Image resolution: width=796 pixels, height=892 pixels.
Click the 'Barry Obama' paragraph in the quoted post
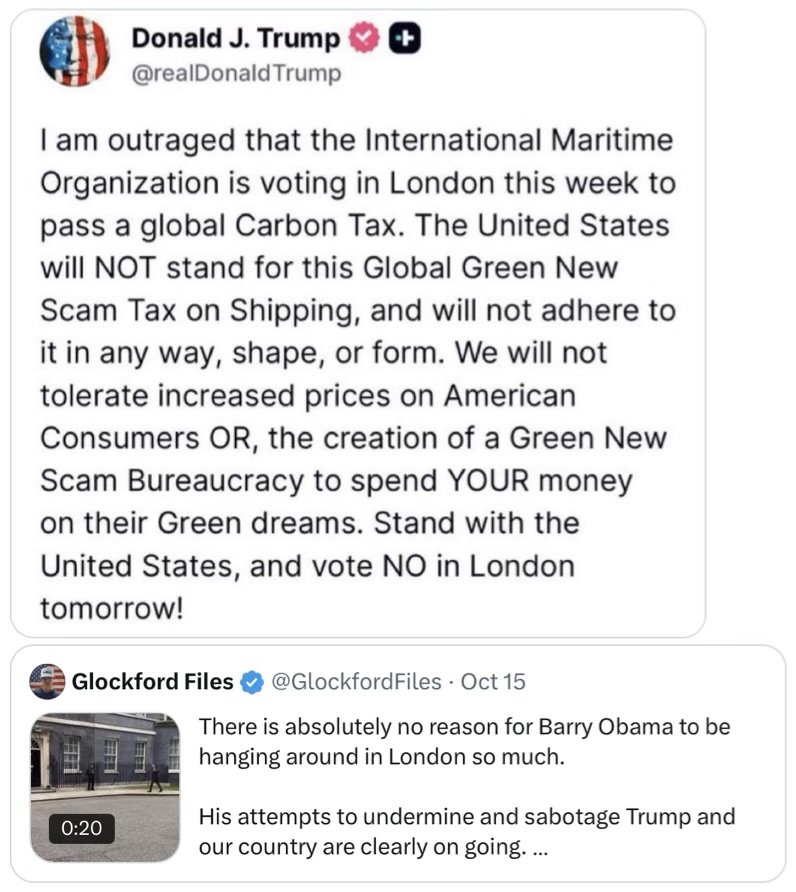pyautogui.click(x=465, y=741)
